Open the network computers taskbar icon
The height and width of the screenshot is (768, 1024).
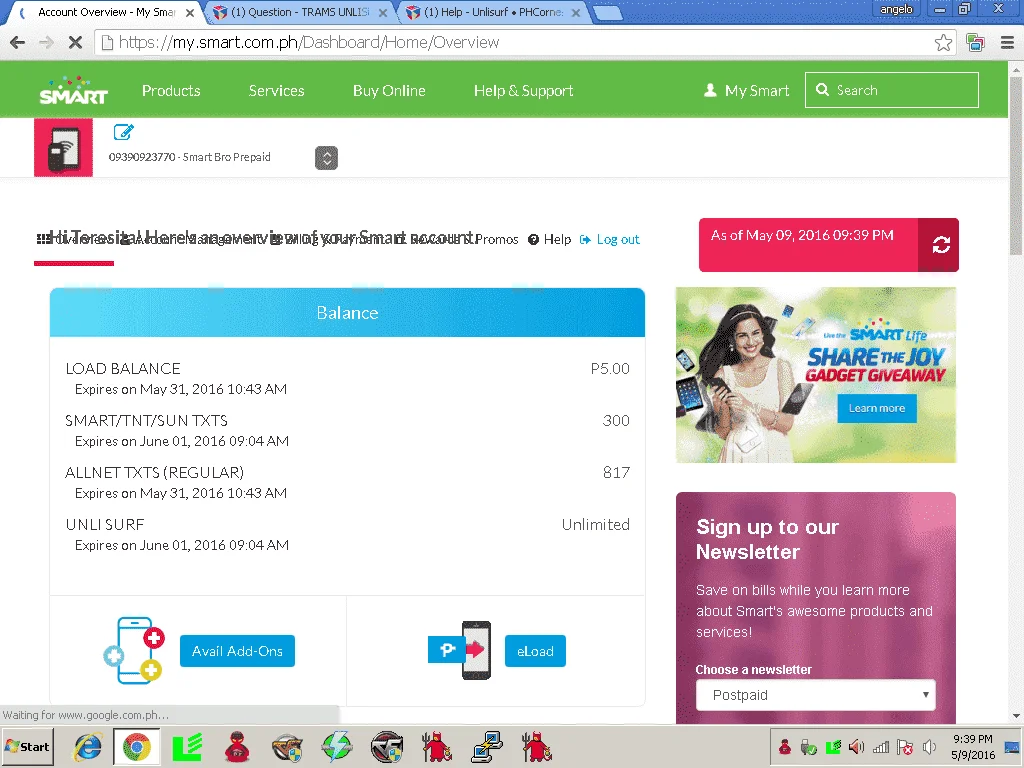[x=487, y=747]
